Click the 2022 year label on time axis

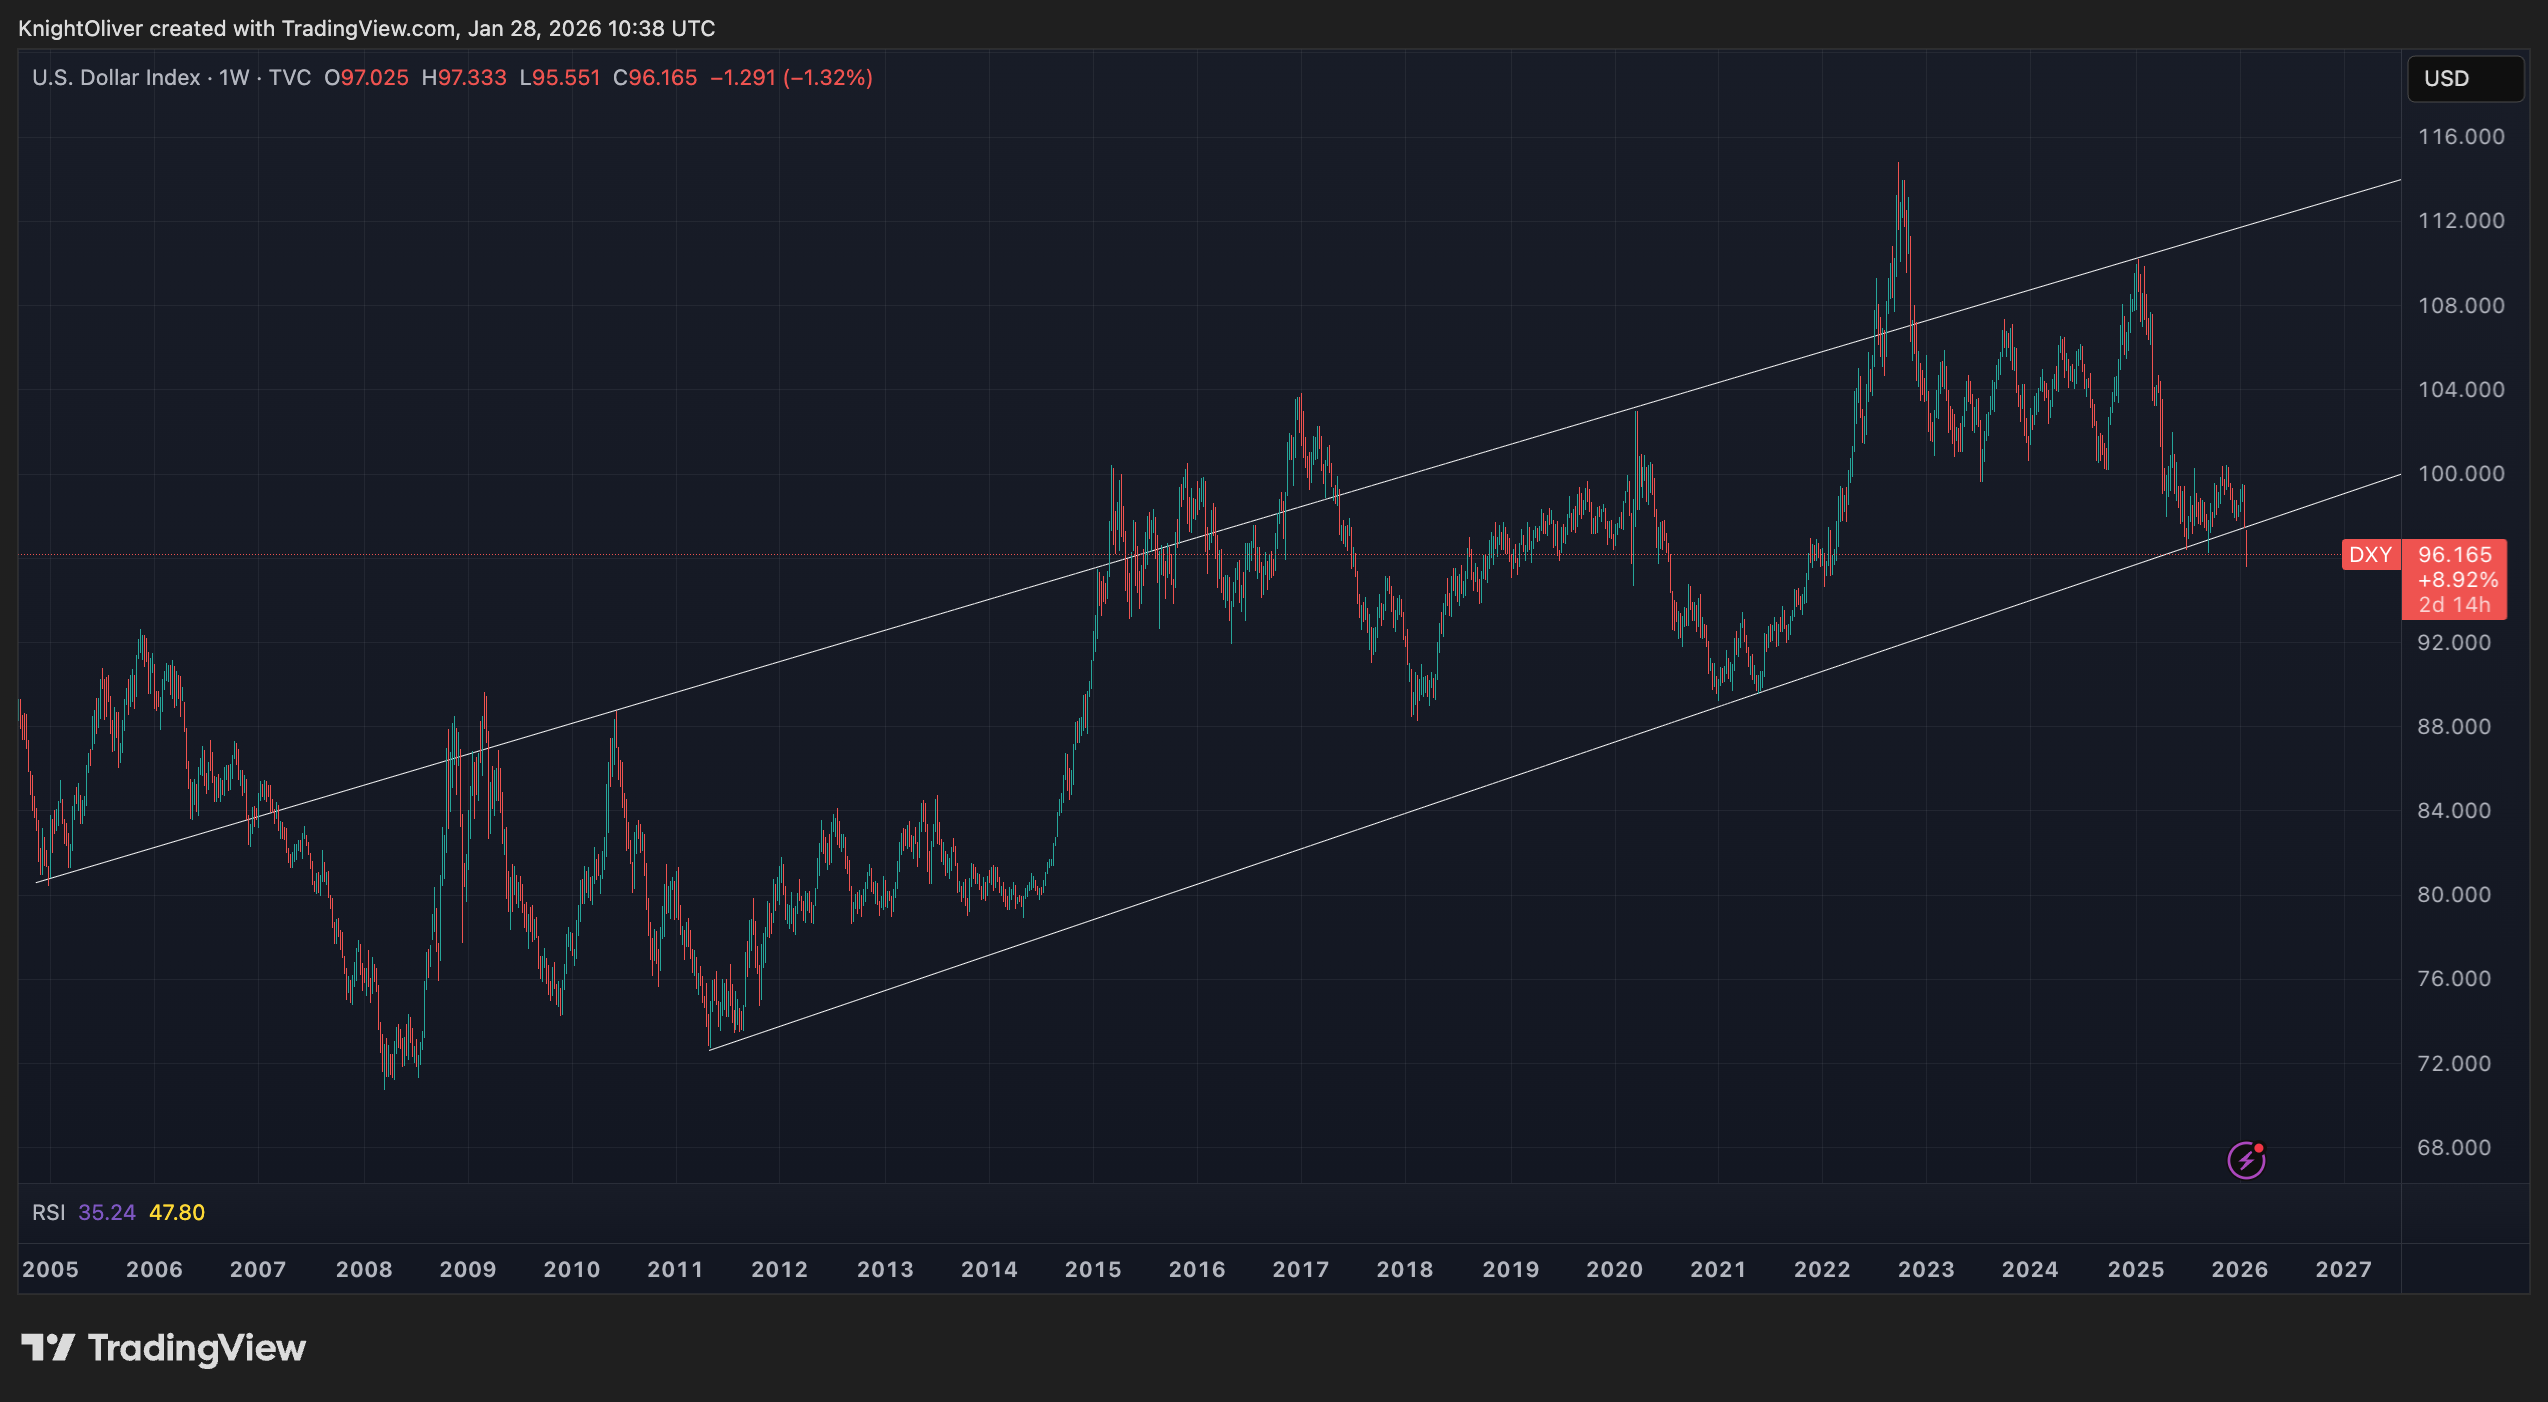tap(1822, 1269)
